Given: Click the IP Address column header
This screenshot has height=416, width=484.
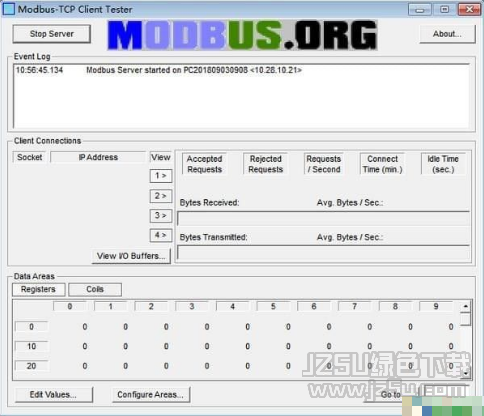Looking at the screenshot, I should [98, 157].
